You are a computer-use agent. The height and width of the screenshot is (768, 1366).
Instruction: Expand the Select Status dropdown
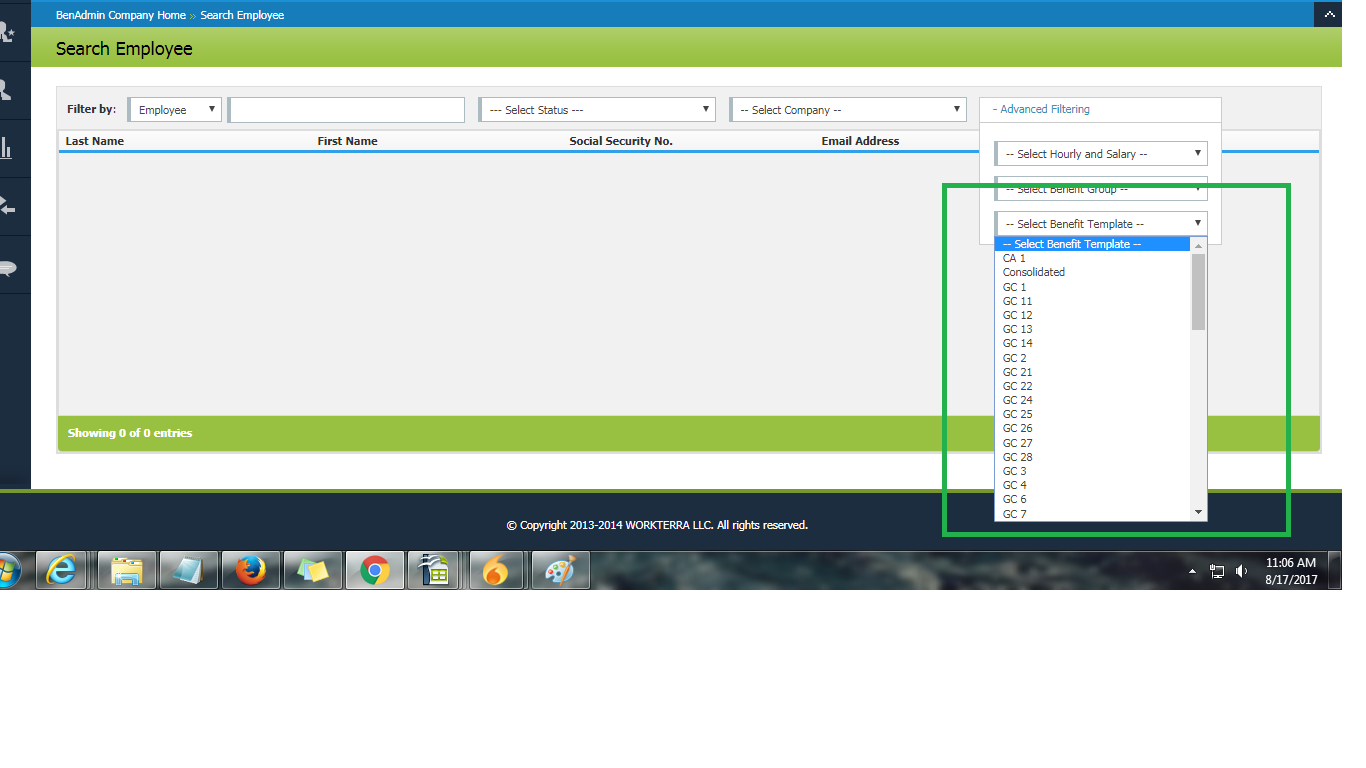(x=597, y=110)
